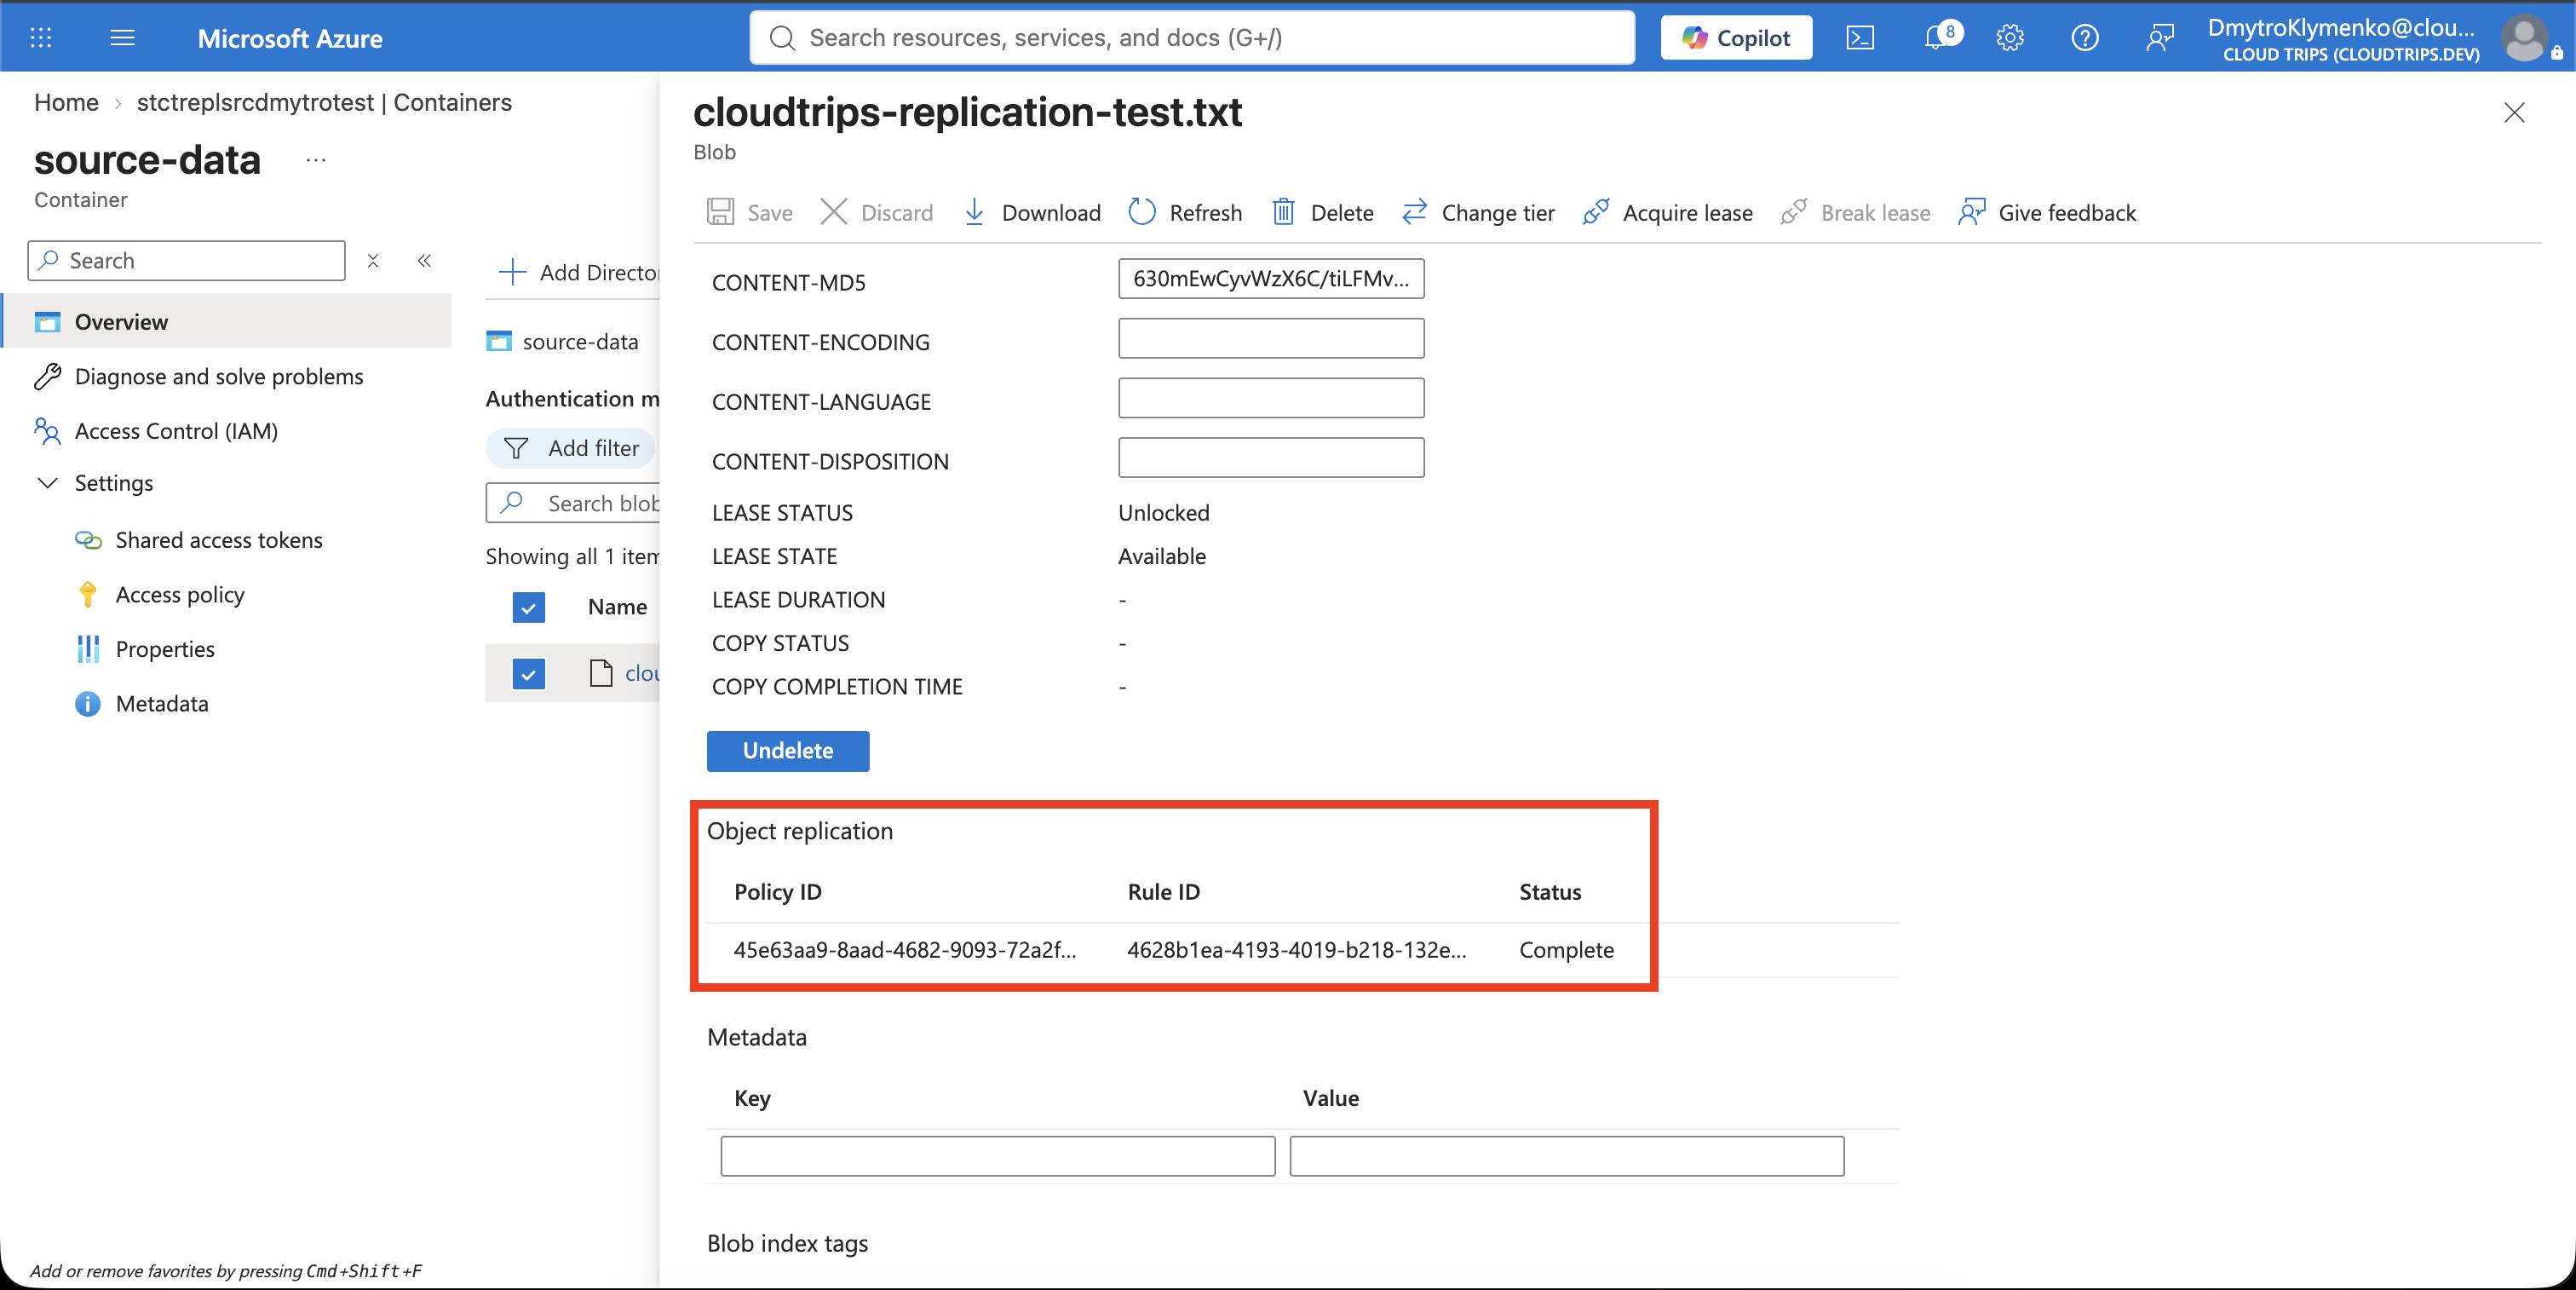This screenshot has width=2576, height=1290.
Task: Click the Search blobs field
Action: point(573,503)
